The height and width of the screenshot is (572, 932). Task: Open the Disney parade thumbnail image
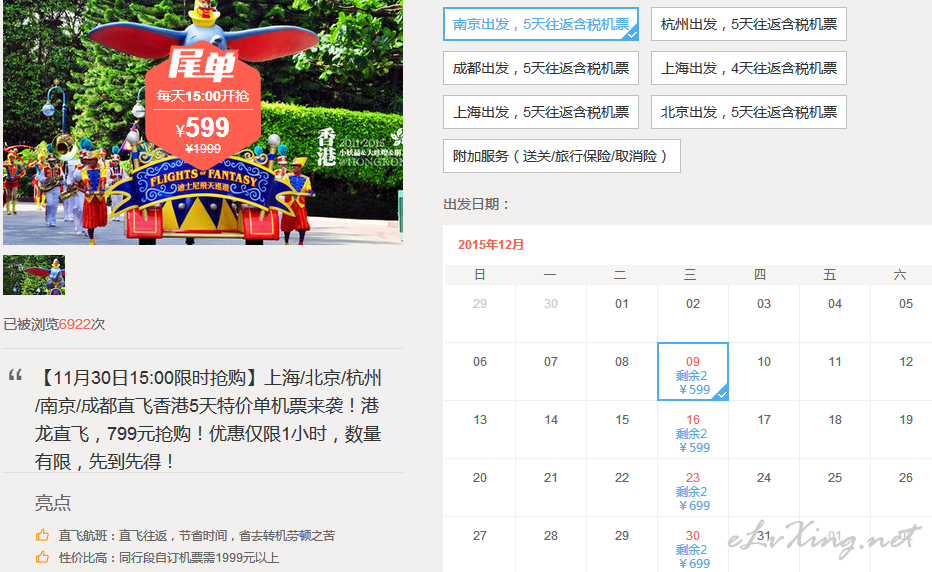(x=34, y=275)
